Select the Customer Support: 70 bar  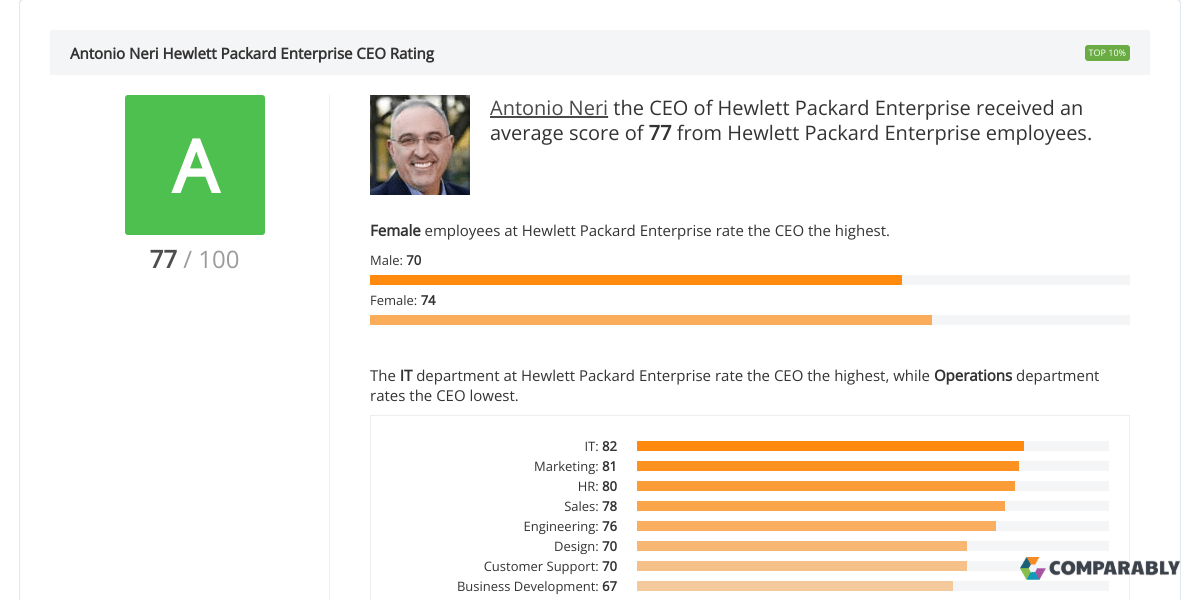click(800, 566)
